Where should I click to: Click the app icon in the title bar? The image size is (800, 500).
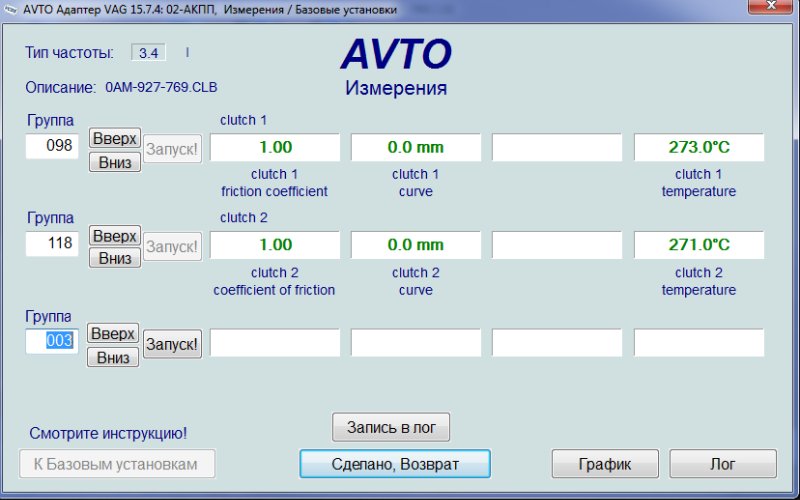coord(10,9)
